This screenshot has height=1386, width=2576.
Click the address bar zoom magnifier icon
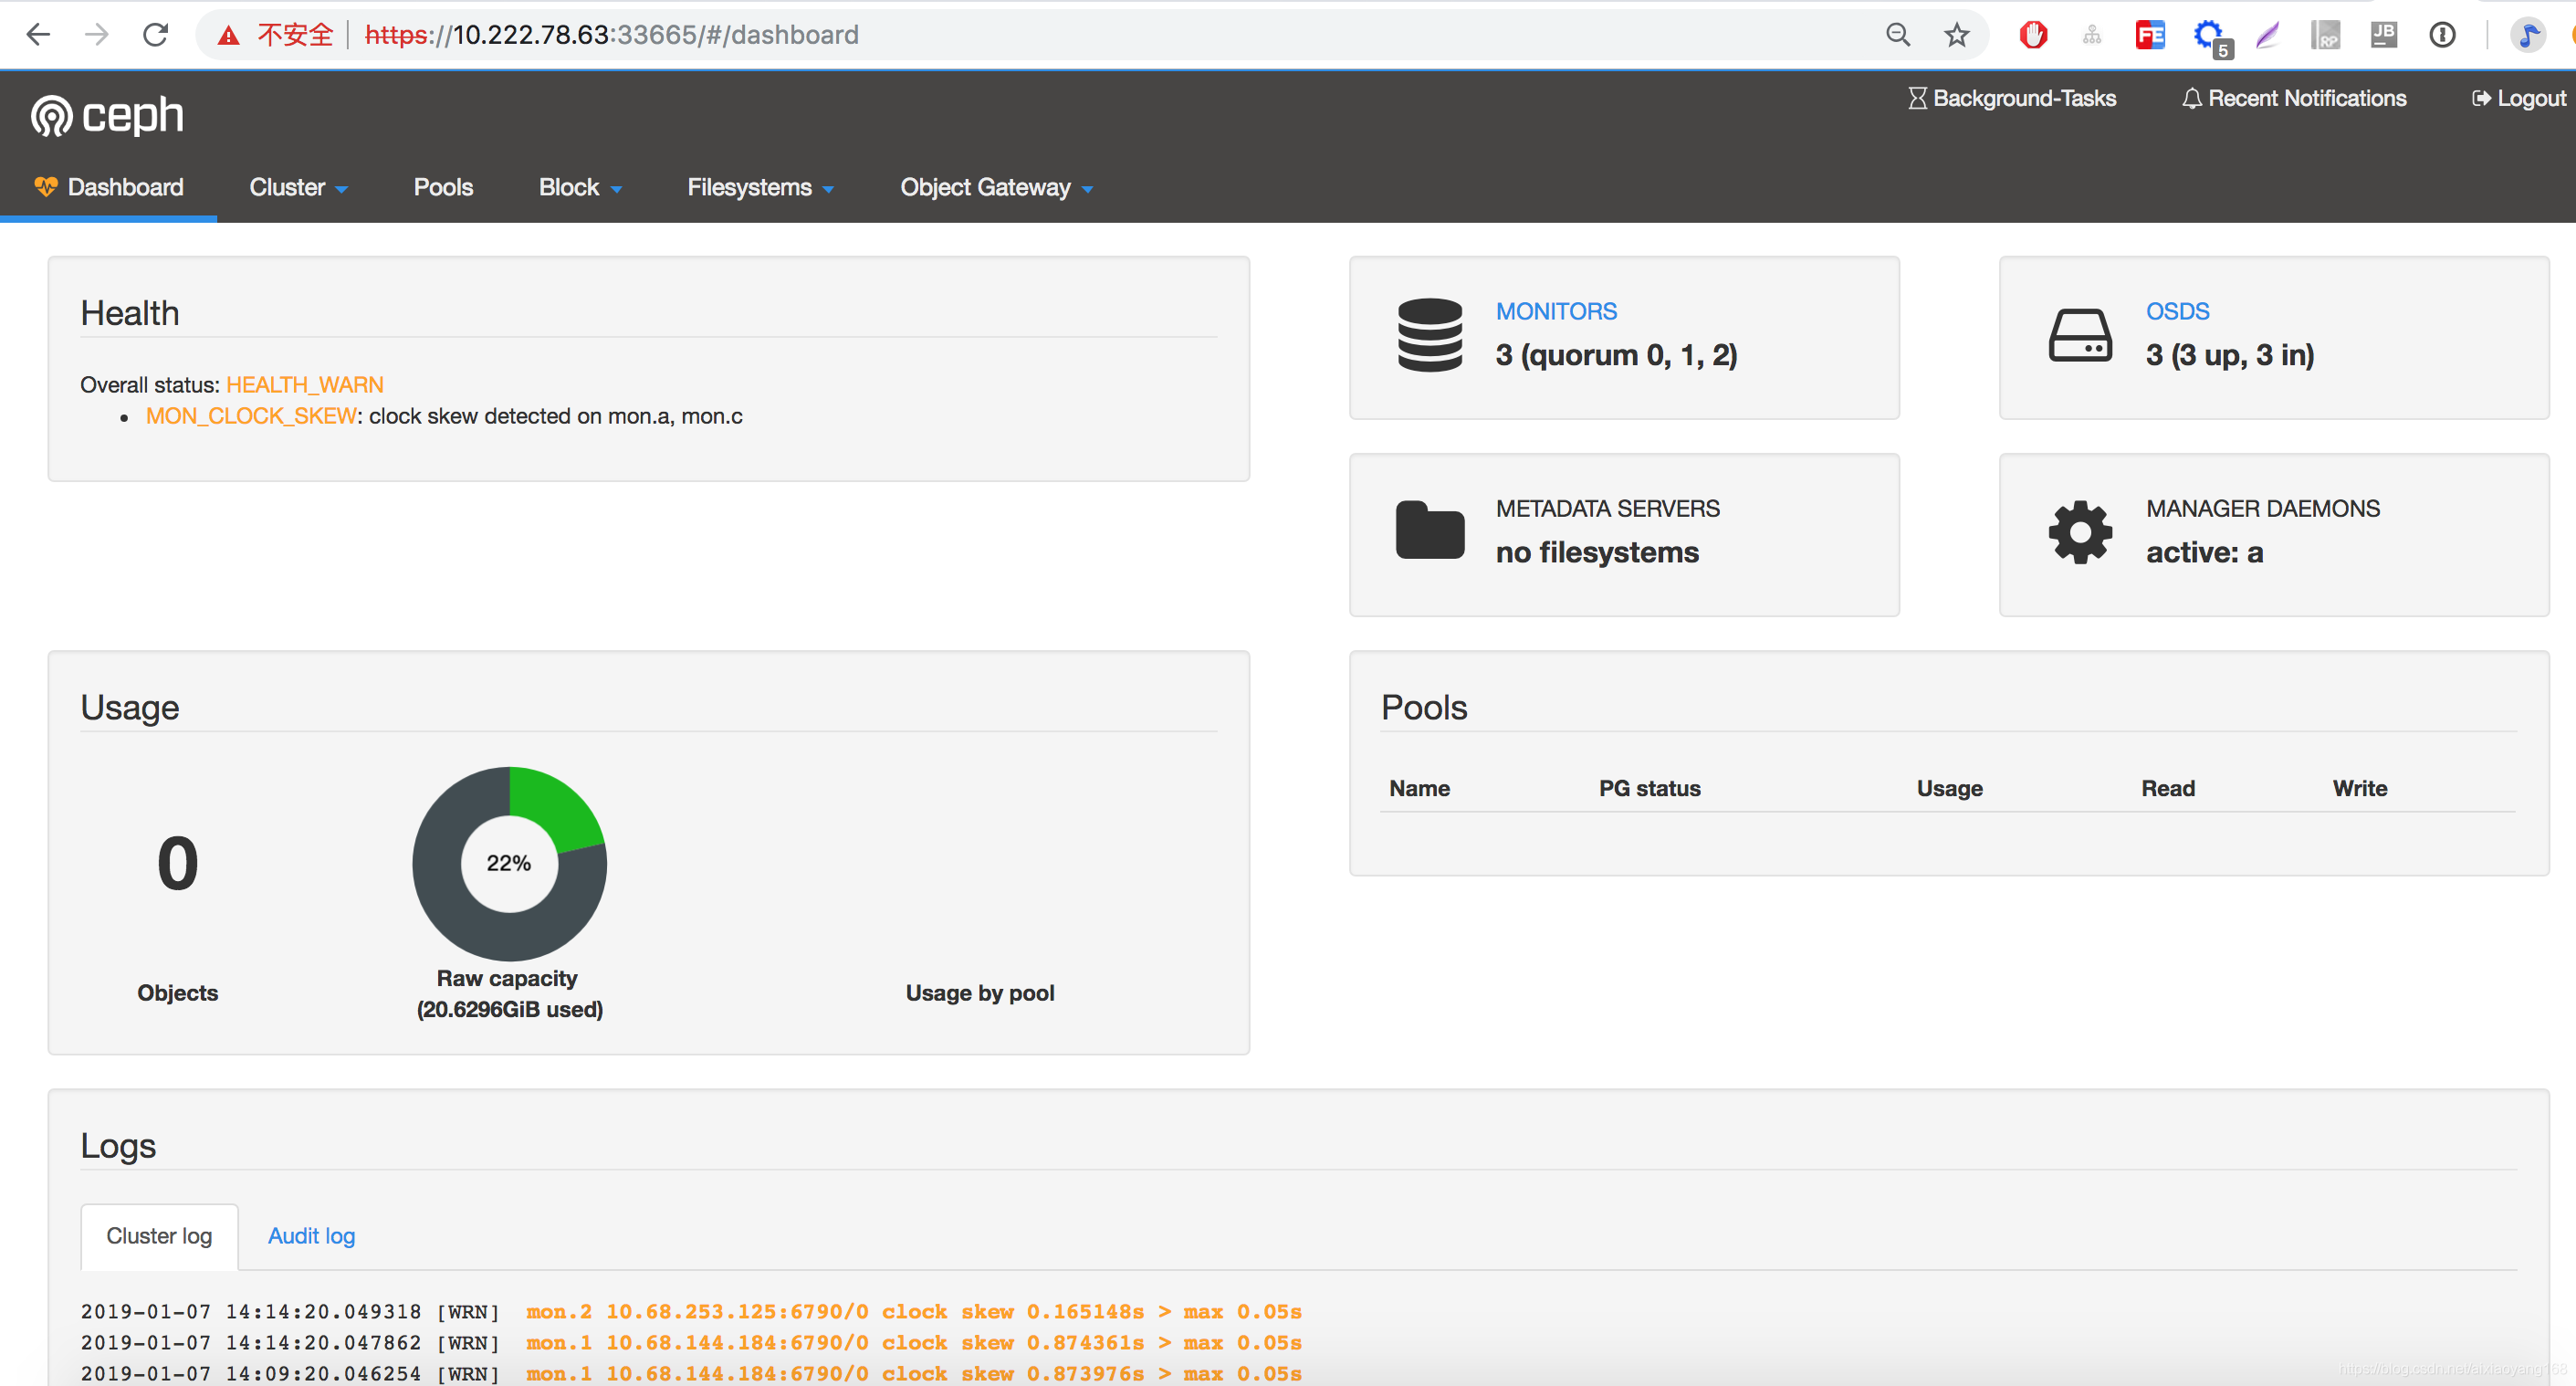point(1897,35)
